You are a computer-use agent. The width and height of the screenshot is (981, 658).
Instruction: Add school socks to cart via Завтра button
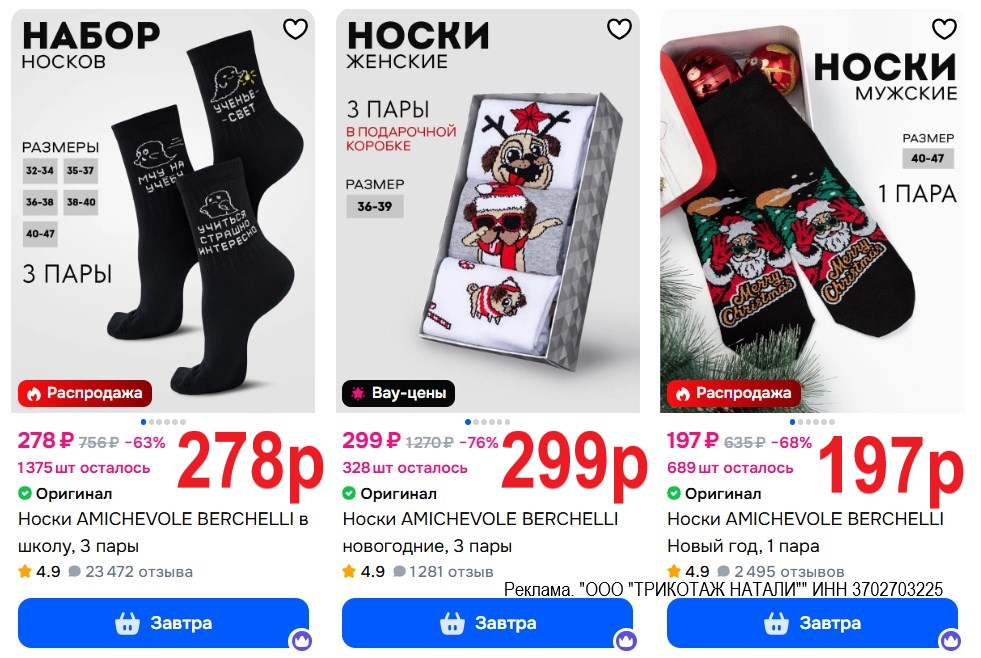tap(163, 623)
